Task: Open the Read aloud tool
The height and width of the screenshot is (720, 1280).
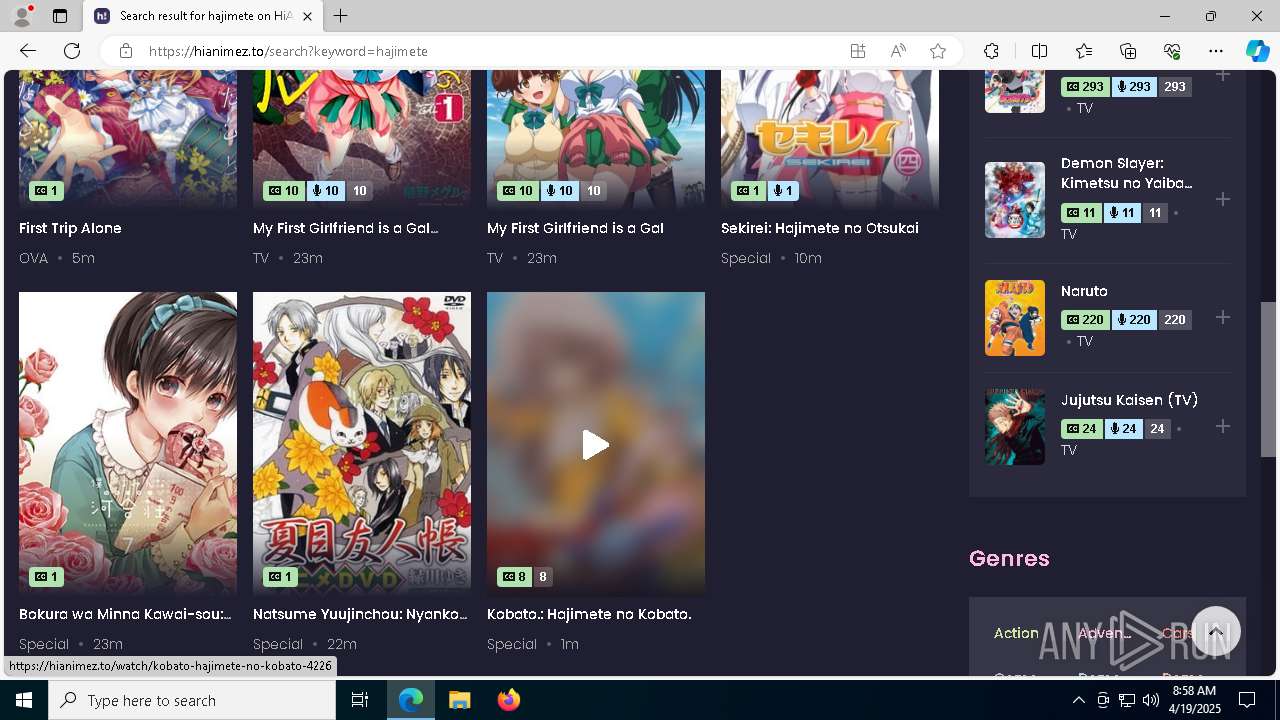Action: (x=898, y=51)
